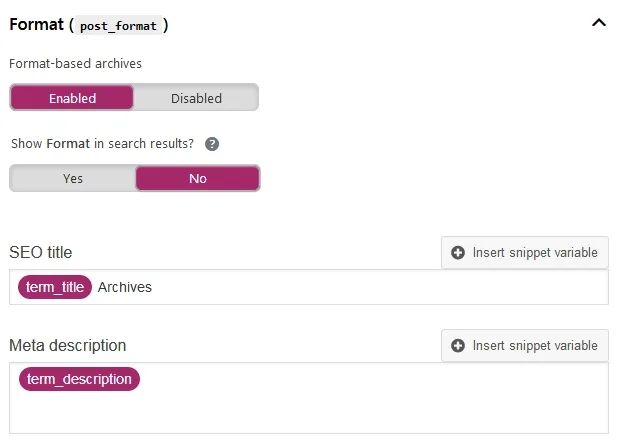Insert snippet variable for Meta description
623x444 pixels.
(x=524, y=346)
